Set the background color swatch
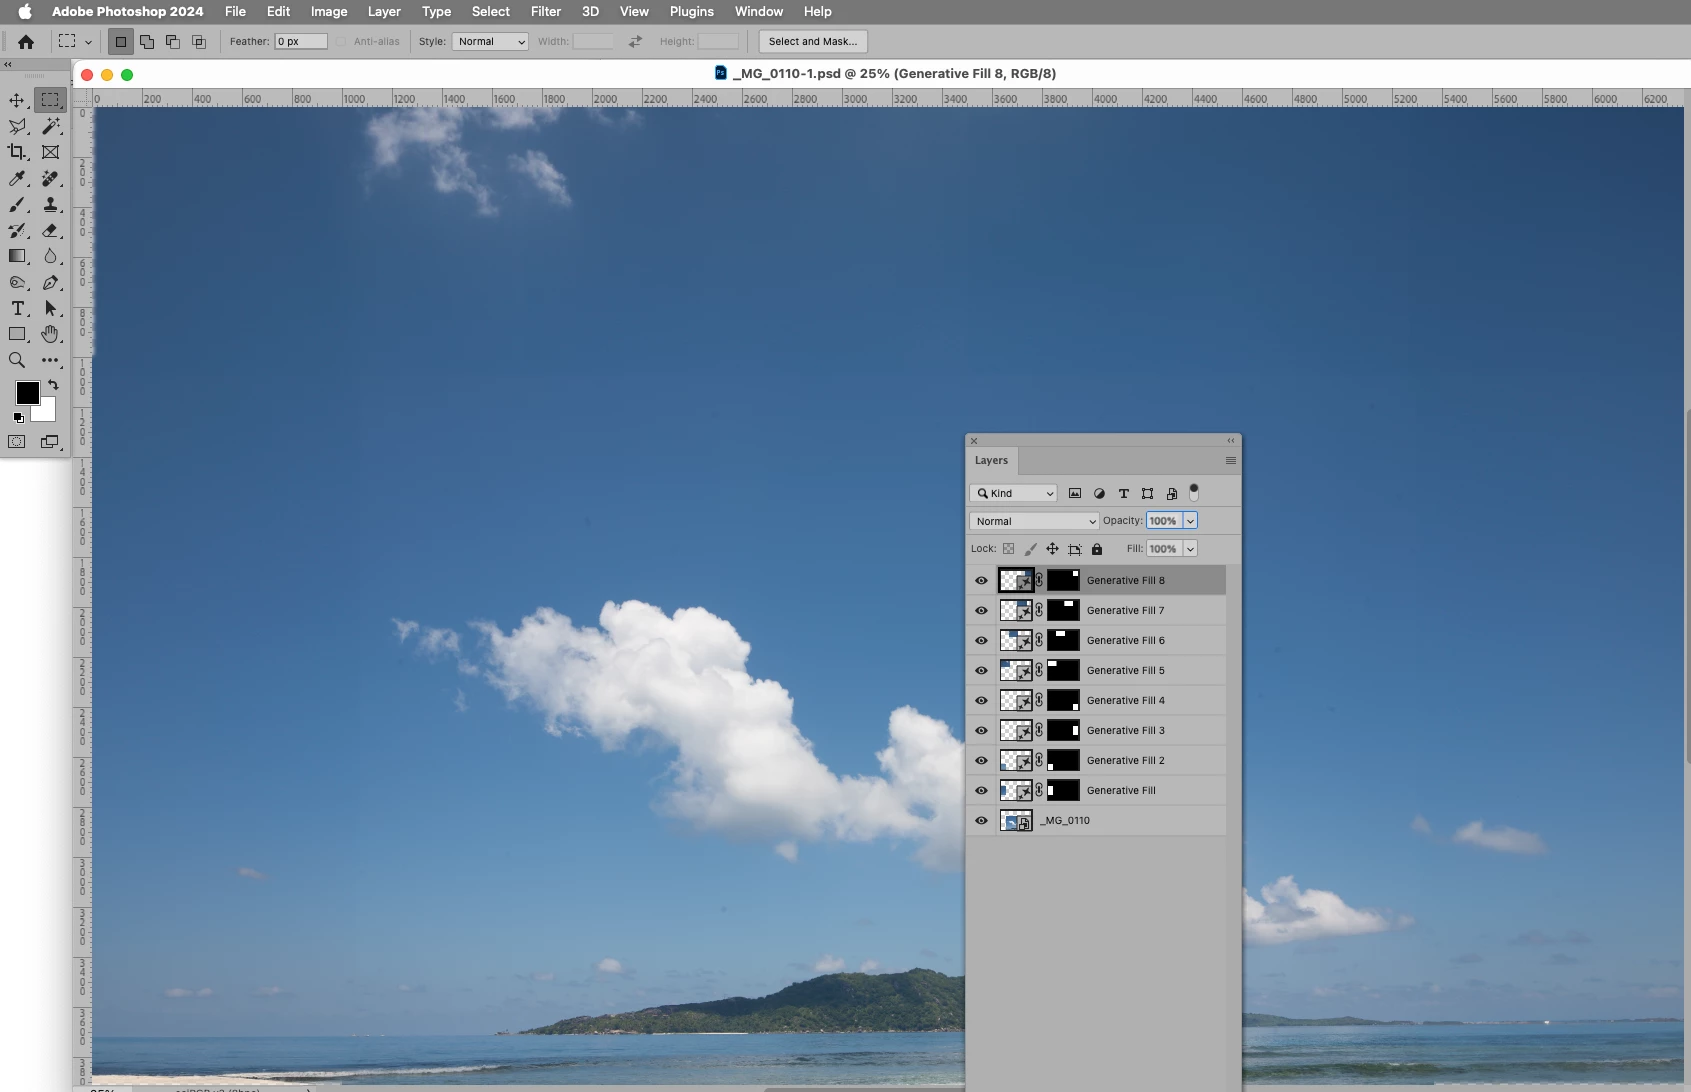This screenshot has width=1691, height=1092. coord(46,411)
